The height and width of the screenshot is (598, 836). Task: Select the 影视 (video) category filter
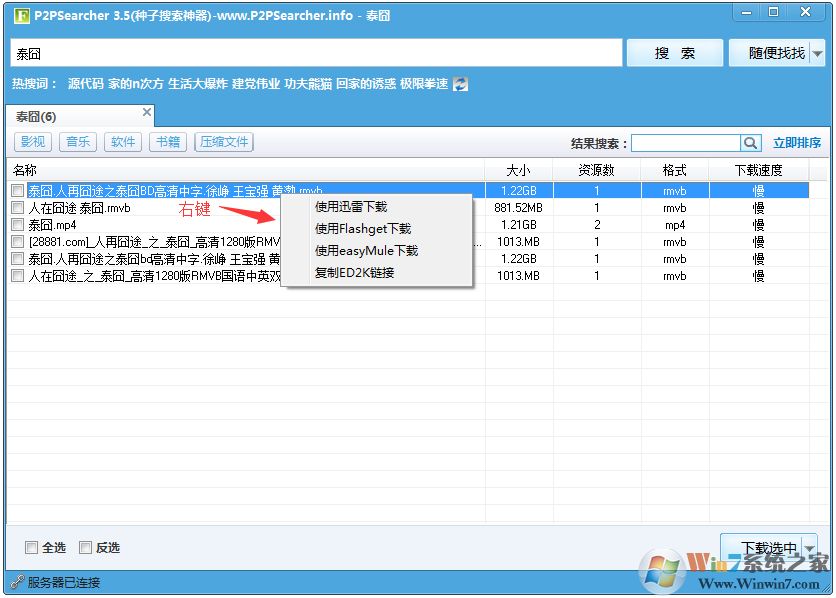tap(32, 142)
